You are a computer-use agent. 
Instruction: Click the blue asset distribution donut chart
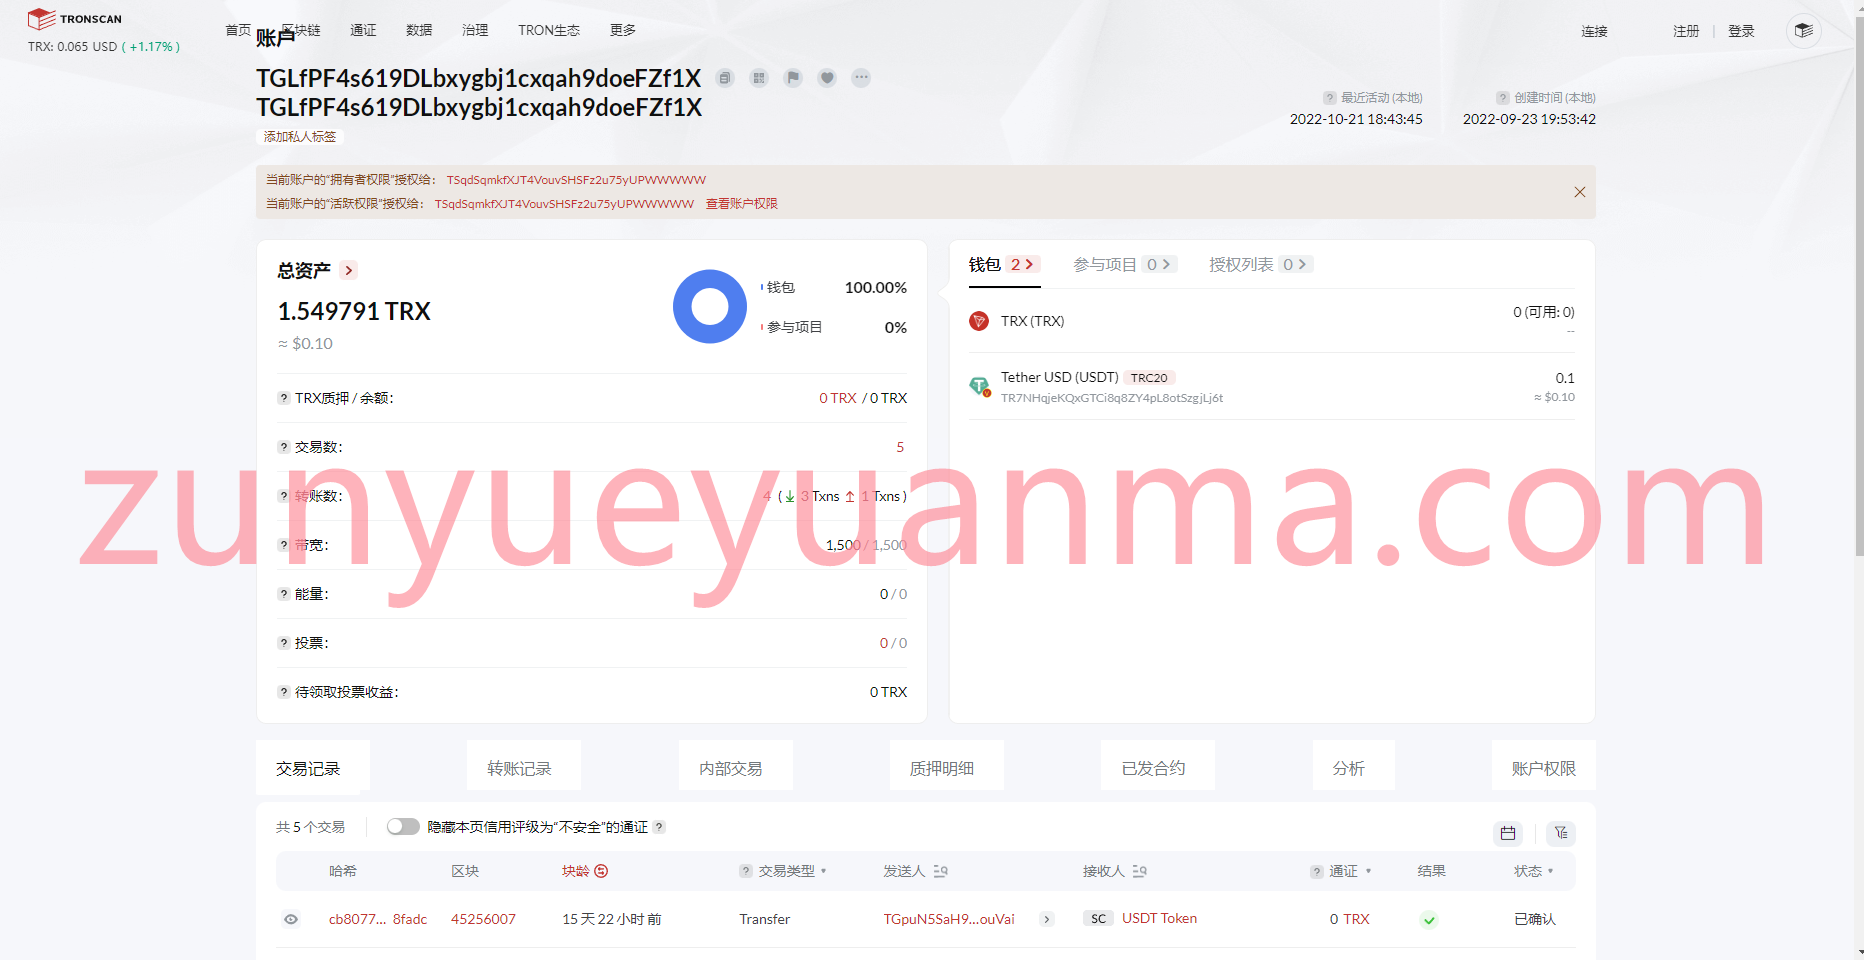710,306
